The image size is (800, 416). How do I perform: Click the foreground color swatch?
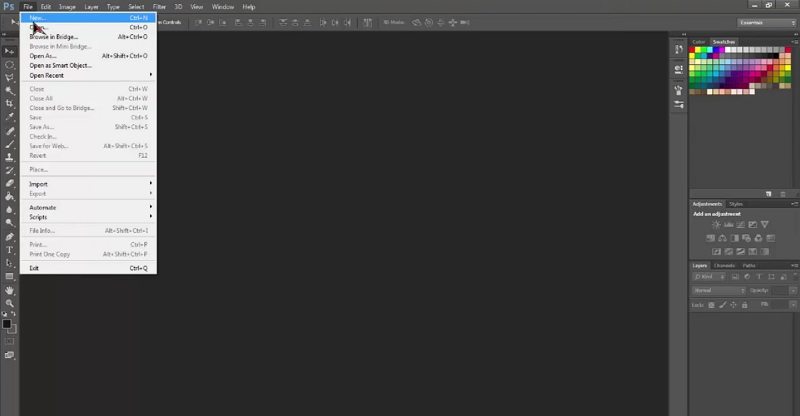7,324
